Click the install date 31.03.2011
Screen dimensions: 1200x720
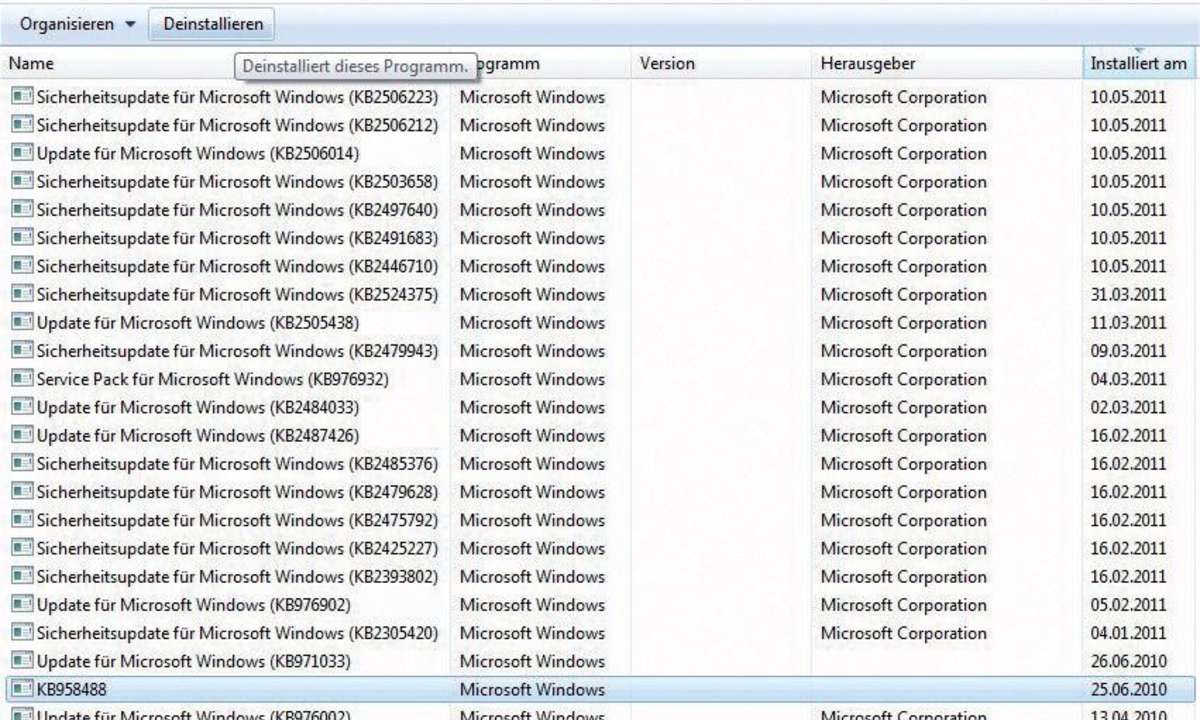(x=1128, y=294)
